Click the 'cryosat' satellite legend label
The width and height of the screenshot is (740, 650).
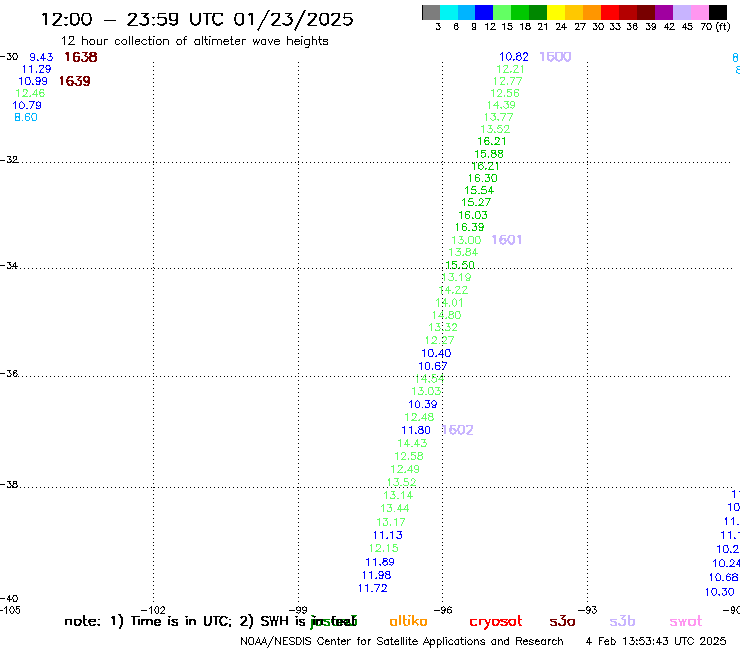coord(496,622)
